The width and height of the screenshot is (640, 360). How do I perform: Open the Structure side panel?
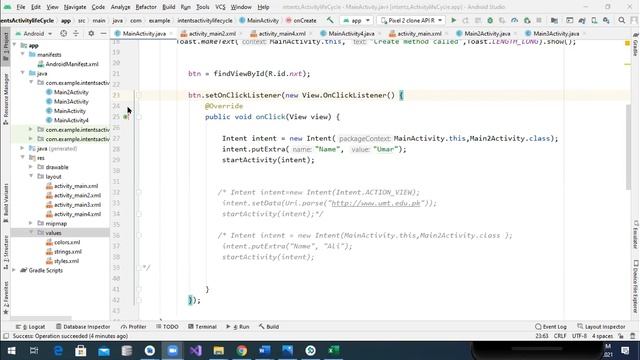coord(6,252)
